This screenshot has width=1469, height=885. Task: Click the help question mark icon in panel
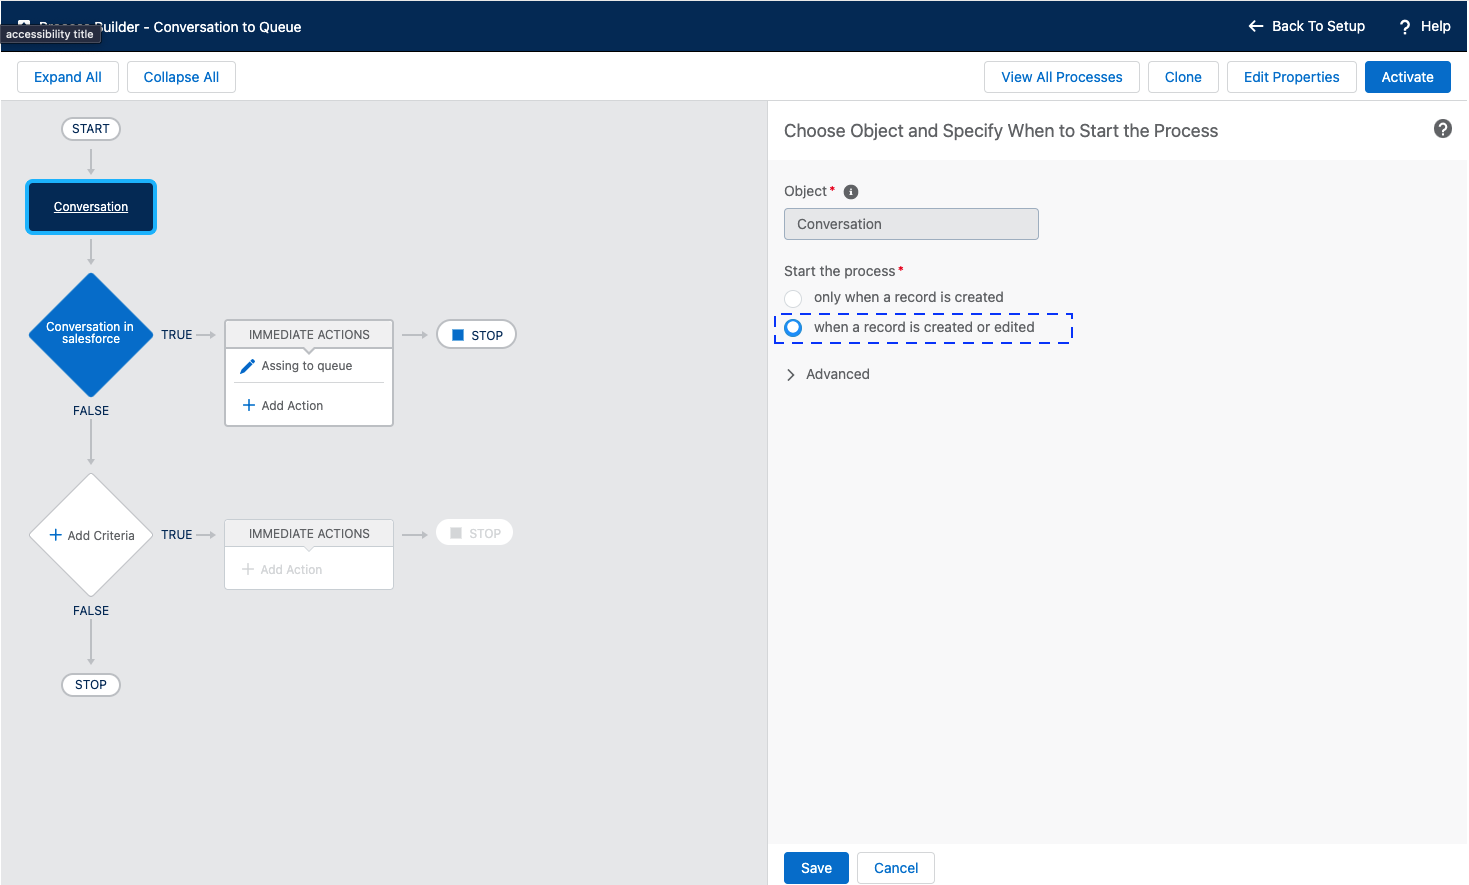pyautogui.click(x=1442, y=129)
